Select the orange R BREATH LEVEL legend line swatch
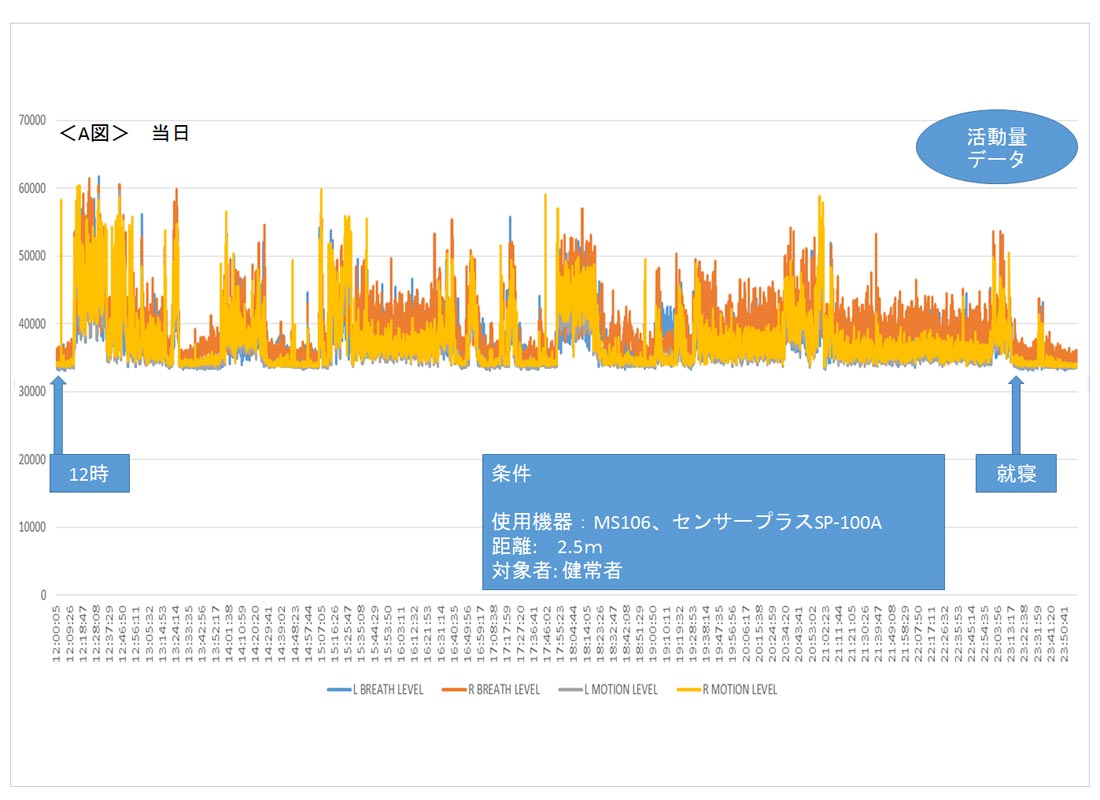The image size is (1100, 800). tap(454, 690)
